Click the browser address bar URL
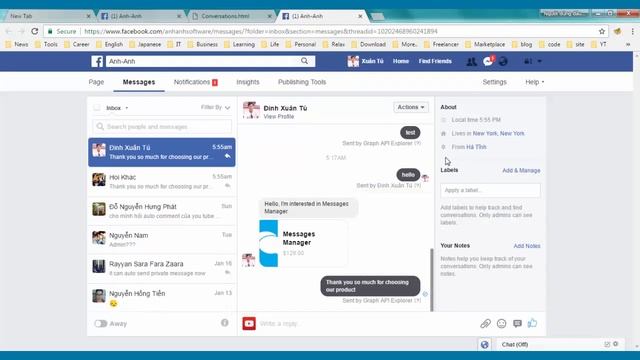 [260, 31]
